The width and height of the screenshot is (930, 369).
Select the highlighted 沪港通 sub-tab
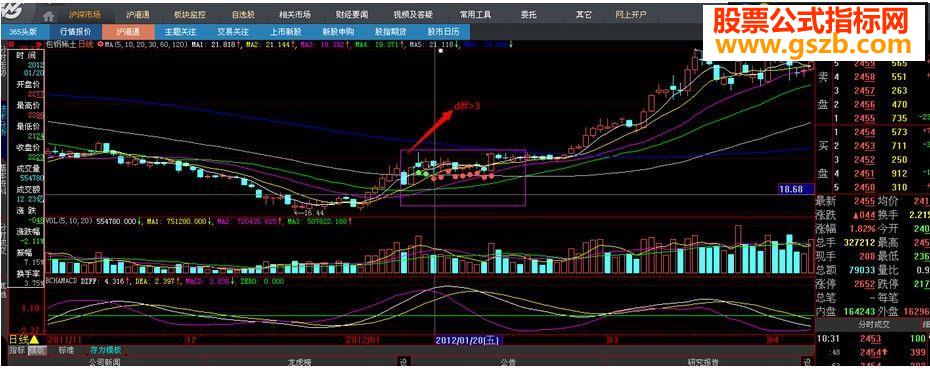pyautogui.click(x=128, y=32)
